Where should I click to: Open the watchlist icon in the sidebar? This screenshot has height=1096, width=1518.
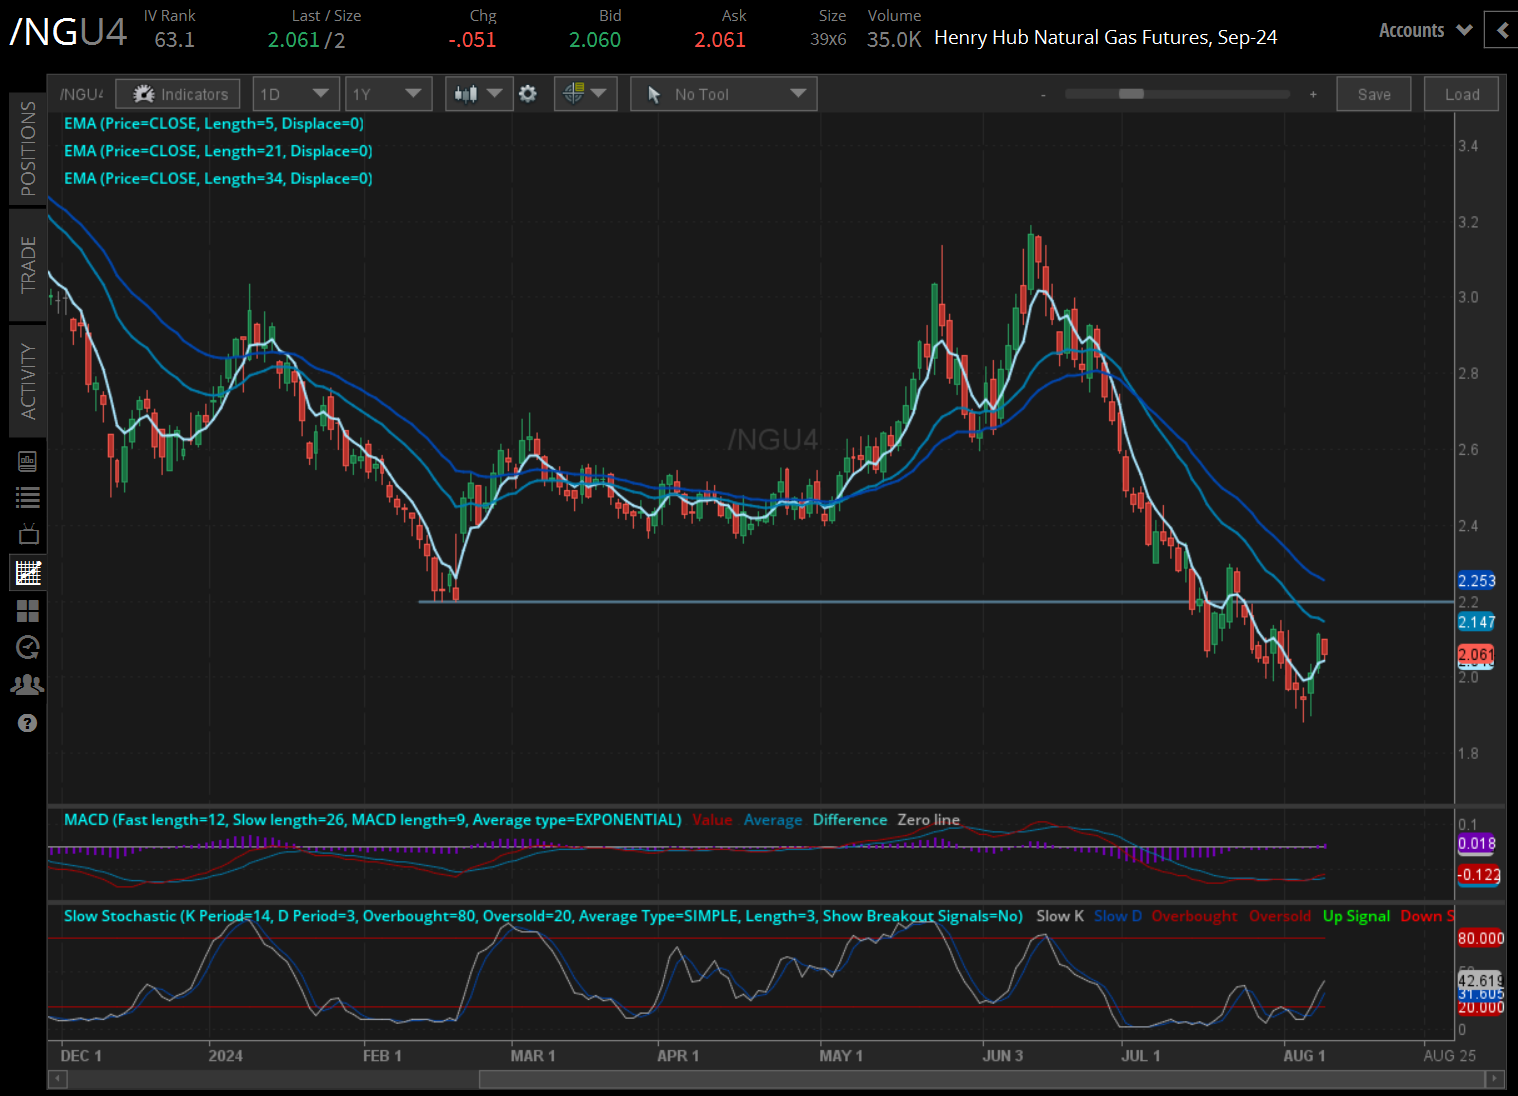tap(28, 497)
